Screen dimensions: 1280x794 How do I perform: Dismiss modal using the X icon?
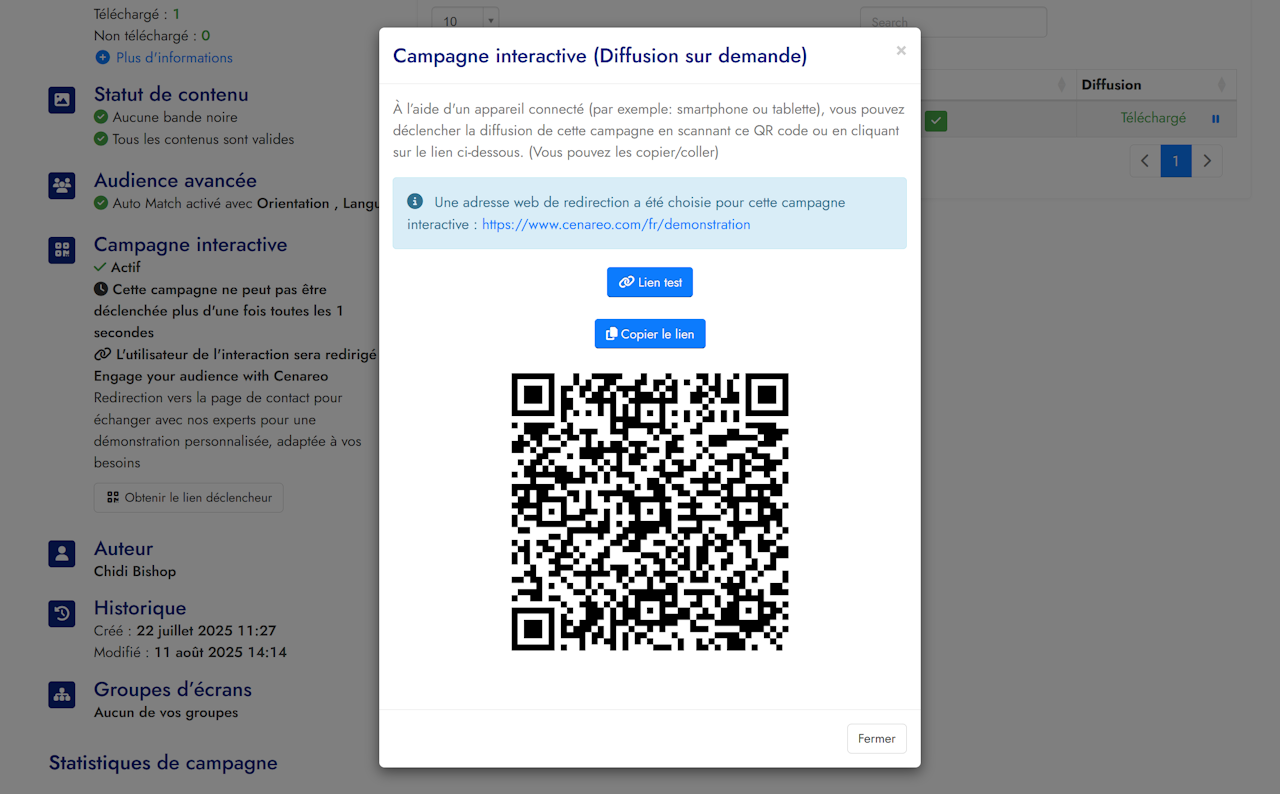pyautogui.click(x=901, y=50)
